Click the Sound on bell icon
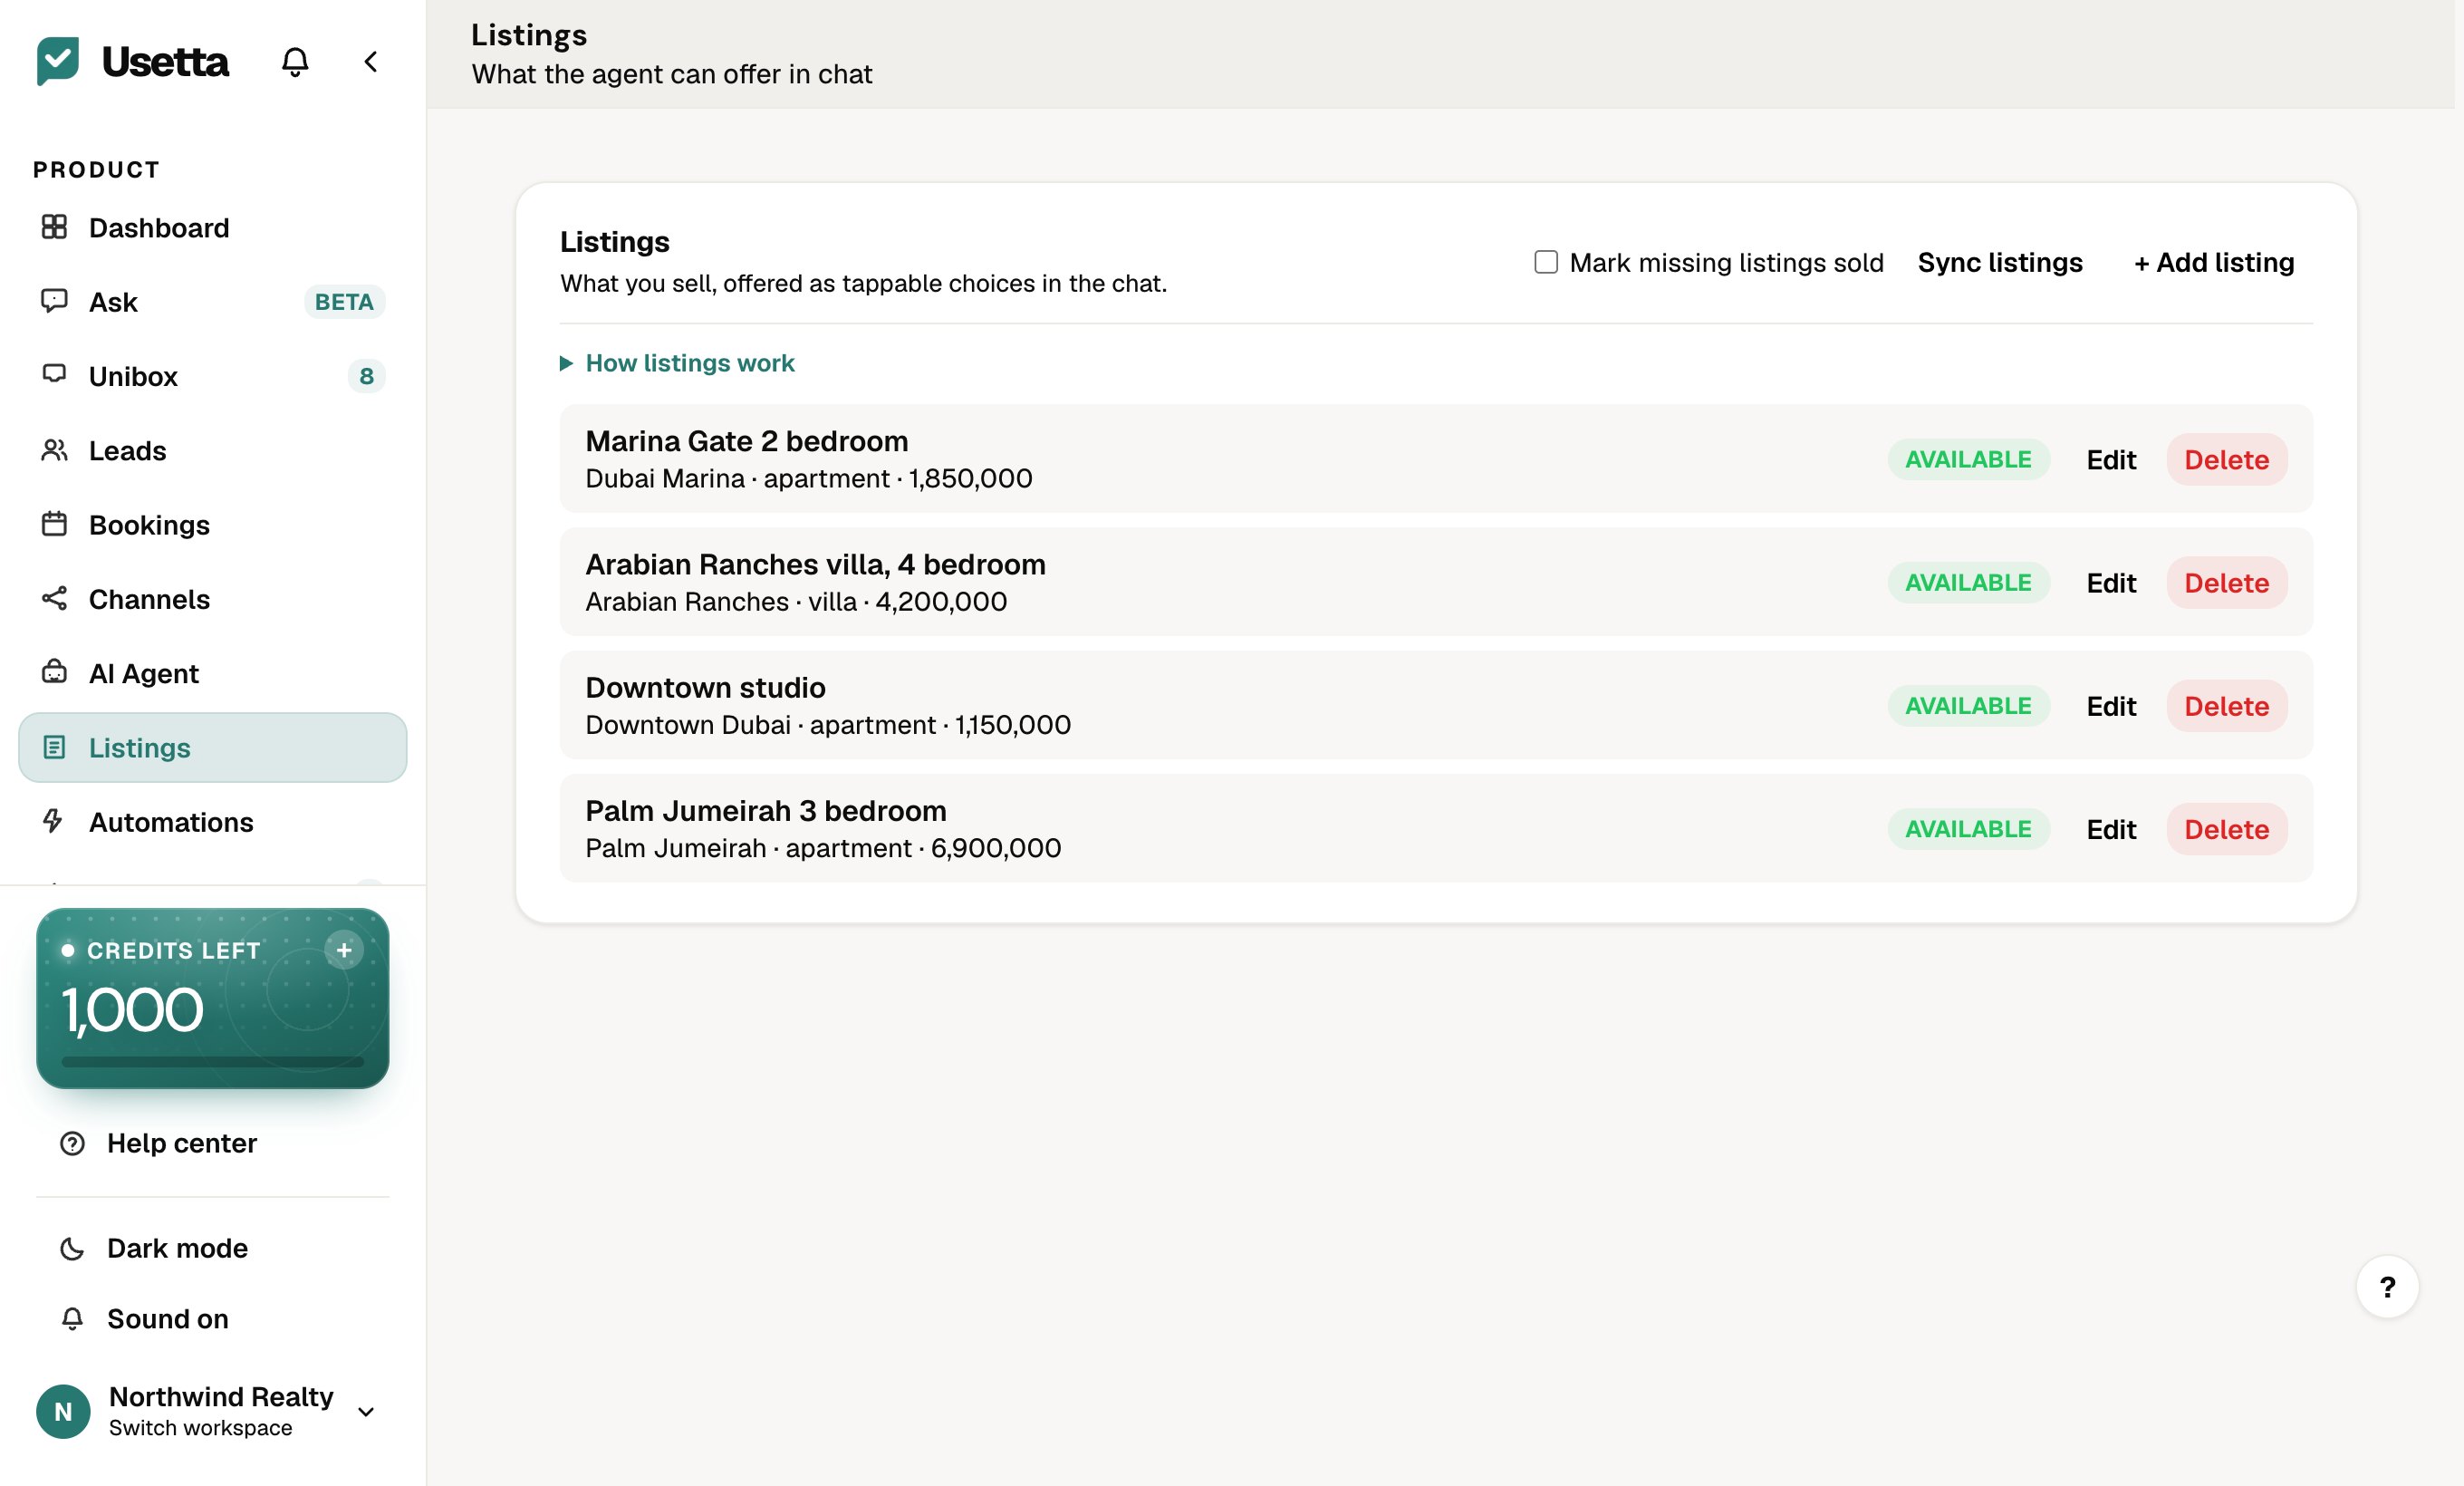 (x=72, y=1319)
